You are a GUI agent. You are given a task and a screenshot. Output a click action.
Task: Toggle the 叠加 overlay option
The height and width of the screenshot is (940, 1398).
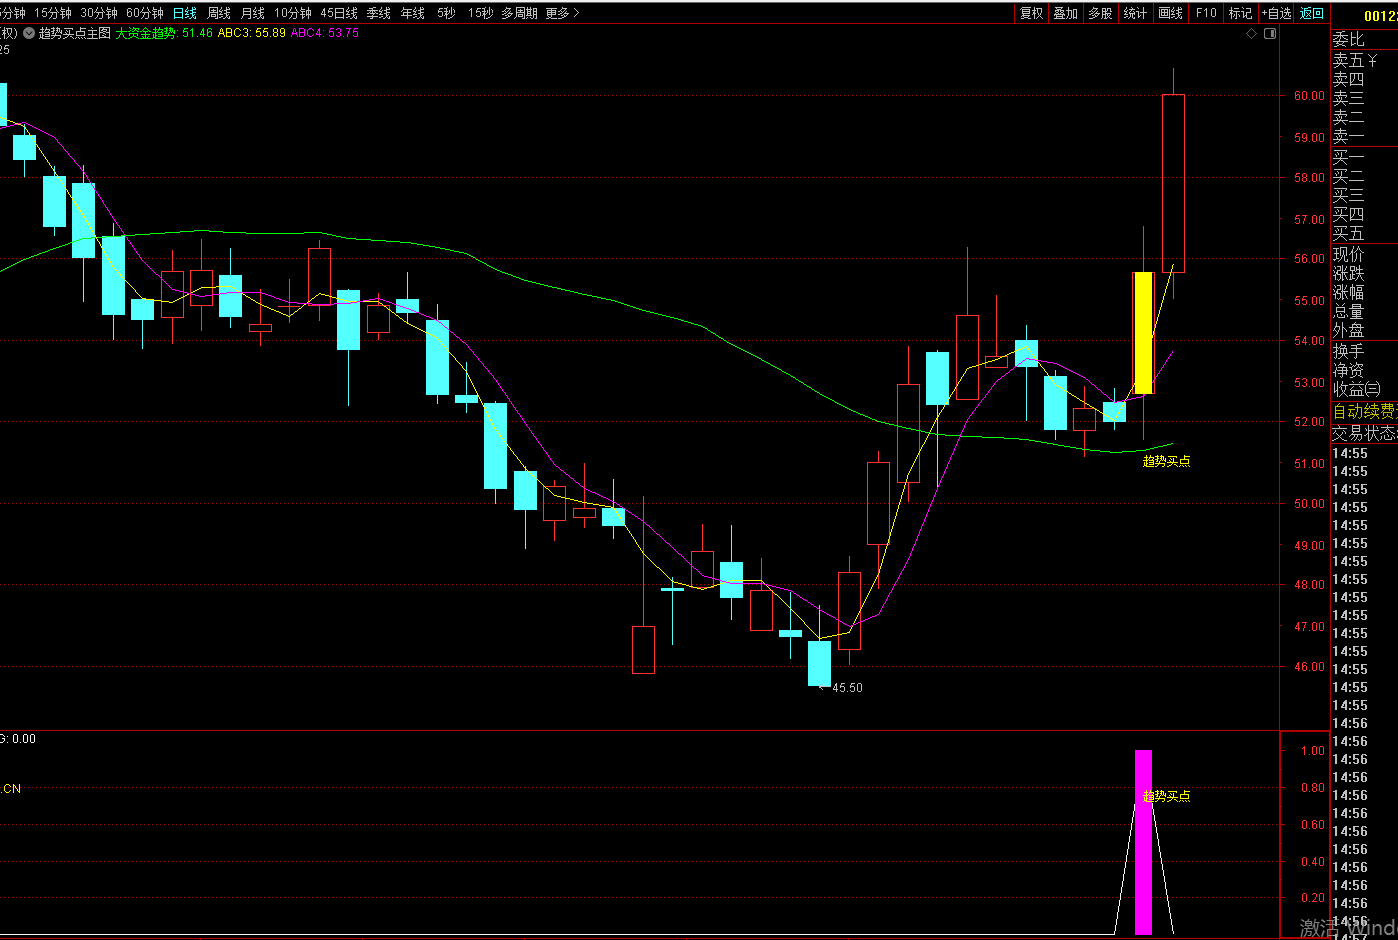(1066, 13)
